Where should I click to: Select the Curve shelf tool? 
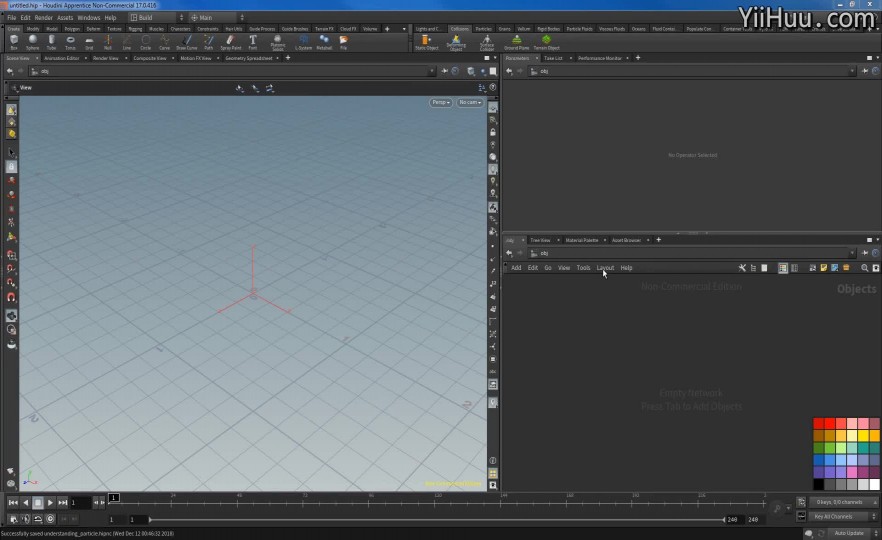pyautogui.click(x=164, y=42)
